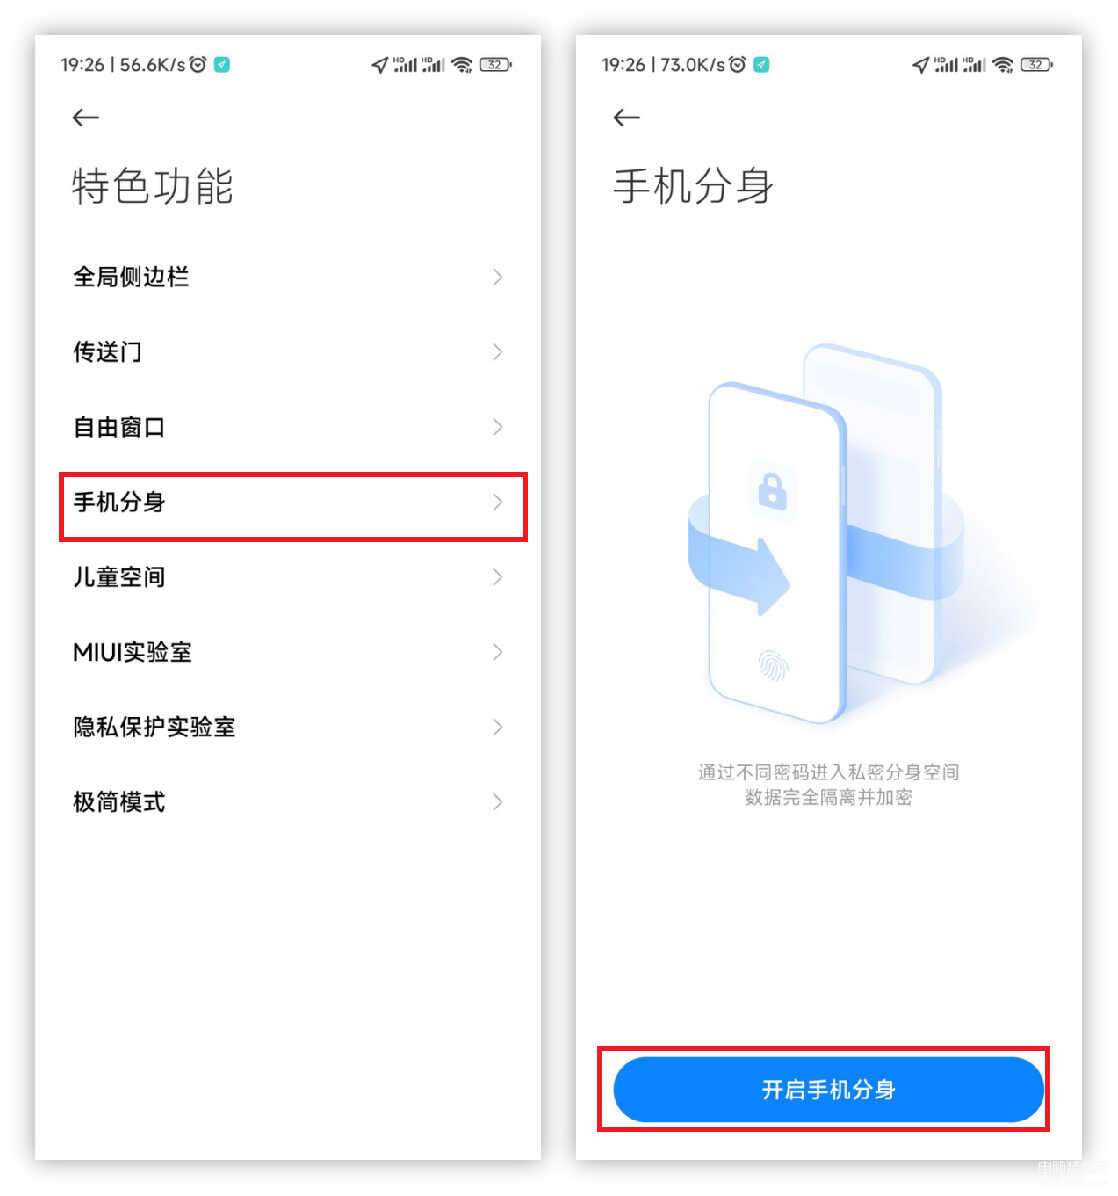Screen dimensions: 1118x1196
Task: Tap Wi-Fi icon in right phone status bar
Action: (1003, 65)
